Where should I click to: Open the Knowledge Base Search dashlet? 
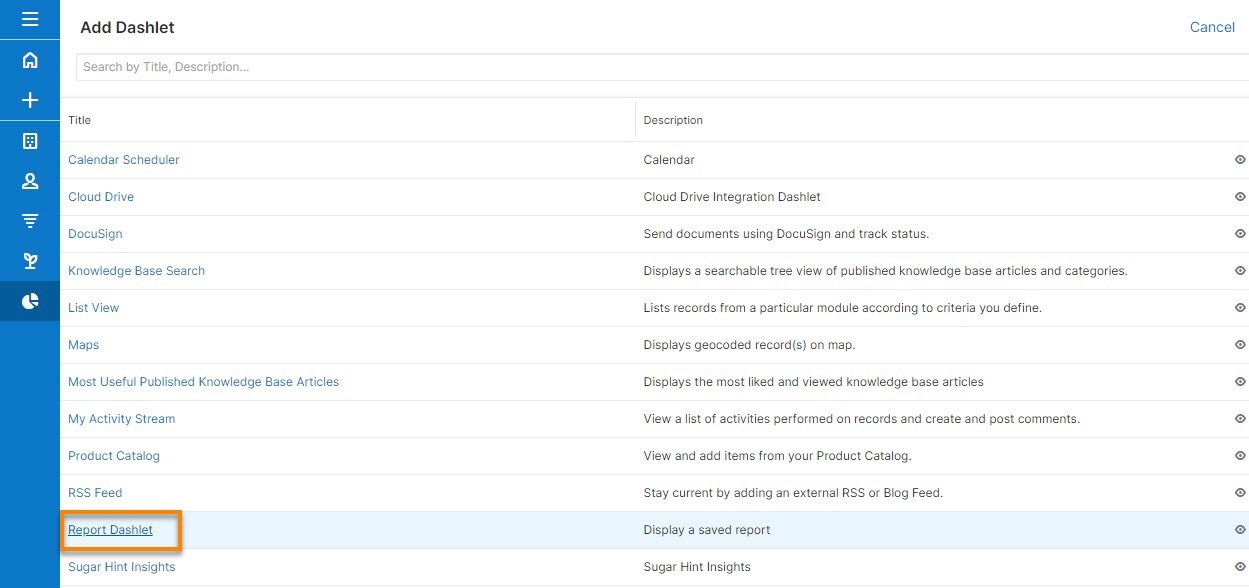[x=136, y=271]
